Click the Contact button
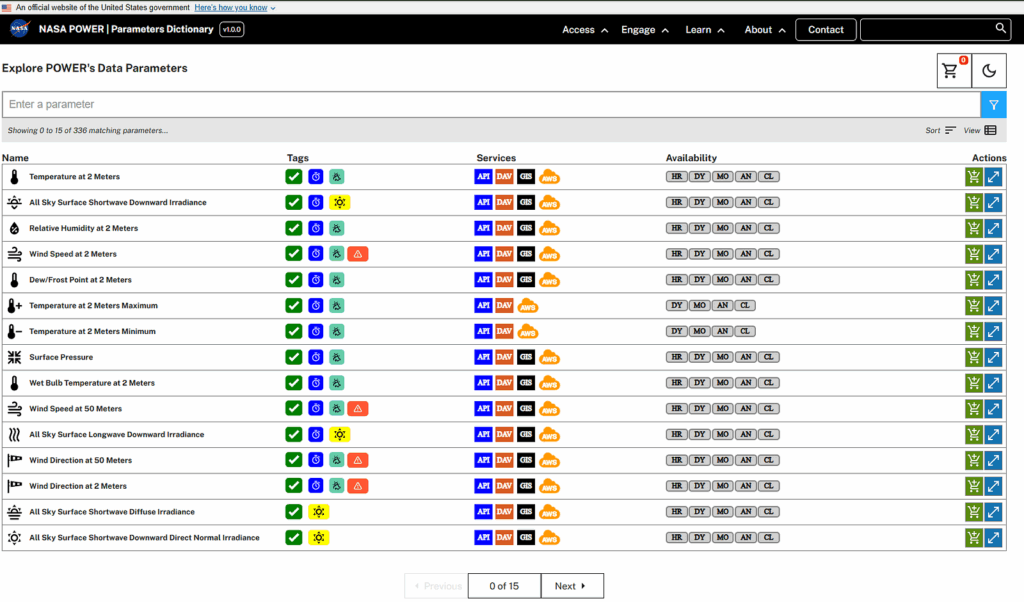Screen dimensions: 1024x602 [825, 30]
